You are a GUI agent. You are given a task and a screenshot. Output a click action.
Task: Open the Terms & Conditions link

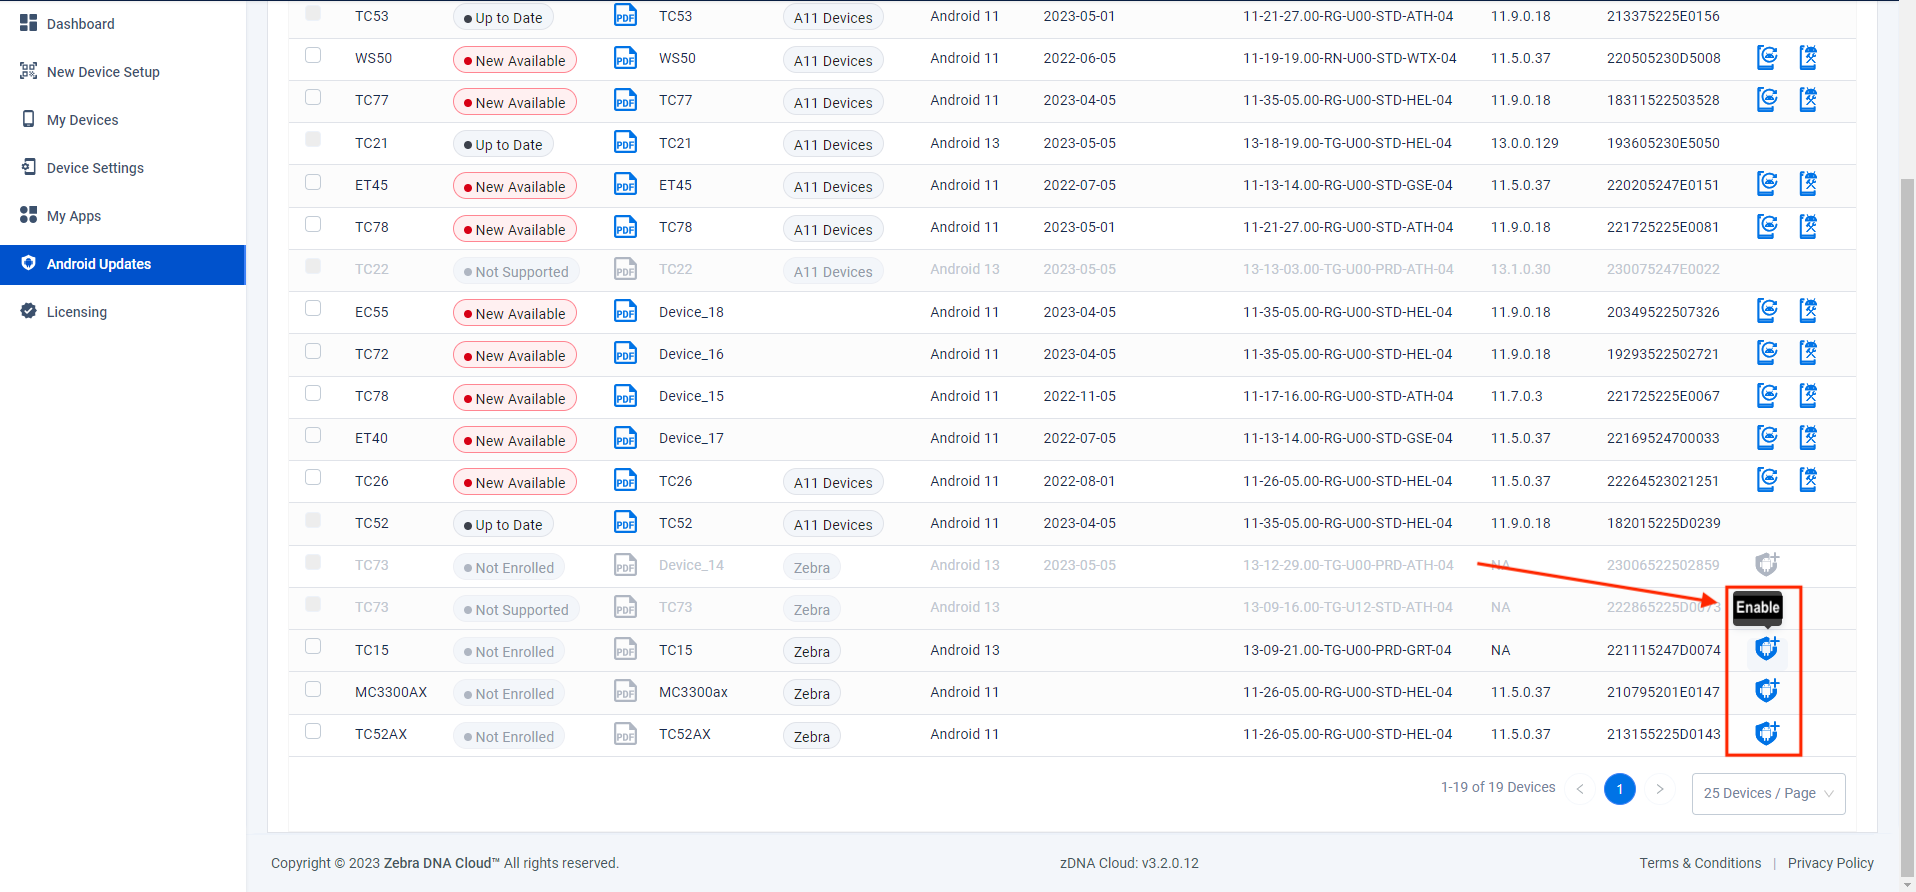tap(1700, 863)
